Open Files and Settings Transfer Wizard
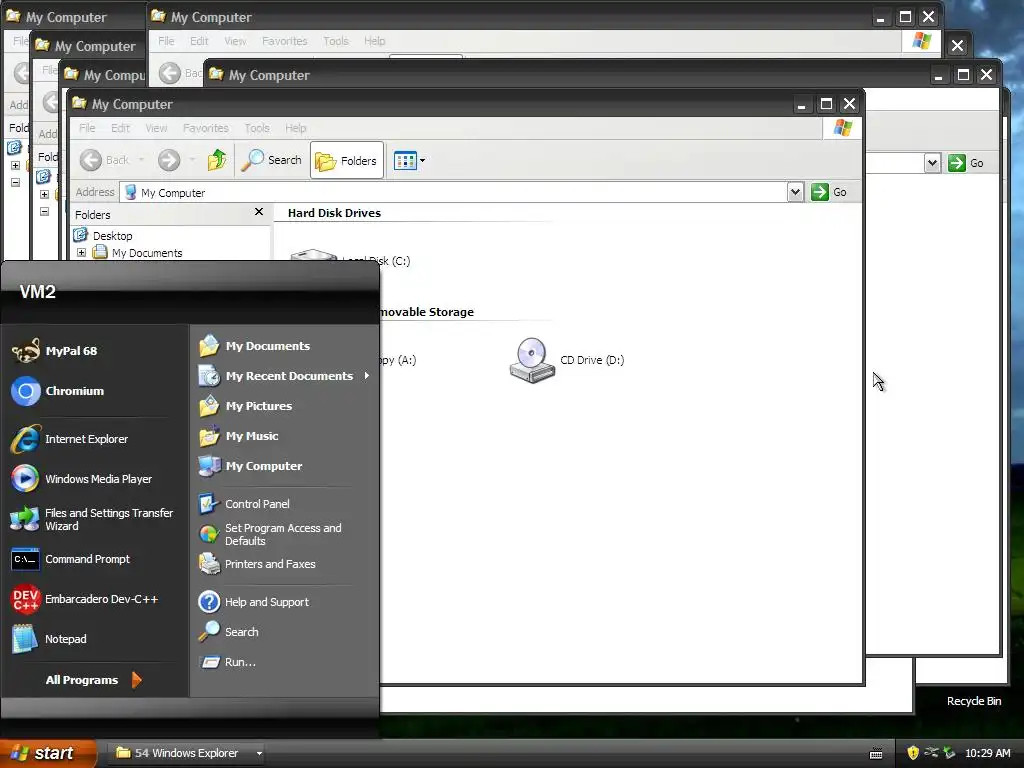This screenshot has height=768, width=1024. [93, 519]
